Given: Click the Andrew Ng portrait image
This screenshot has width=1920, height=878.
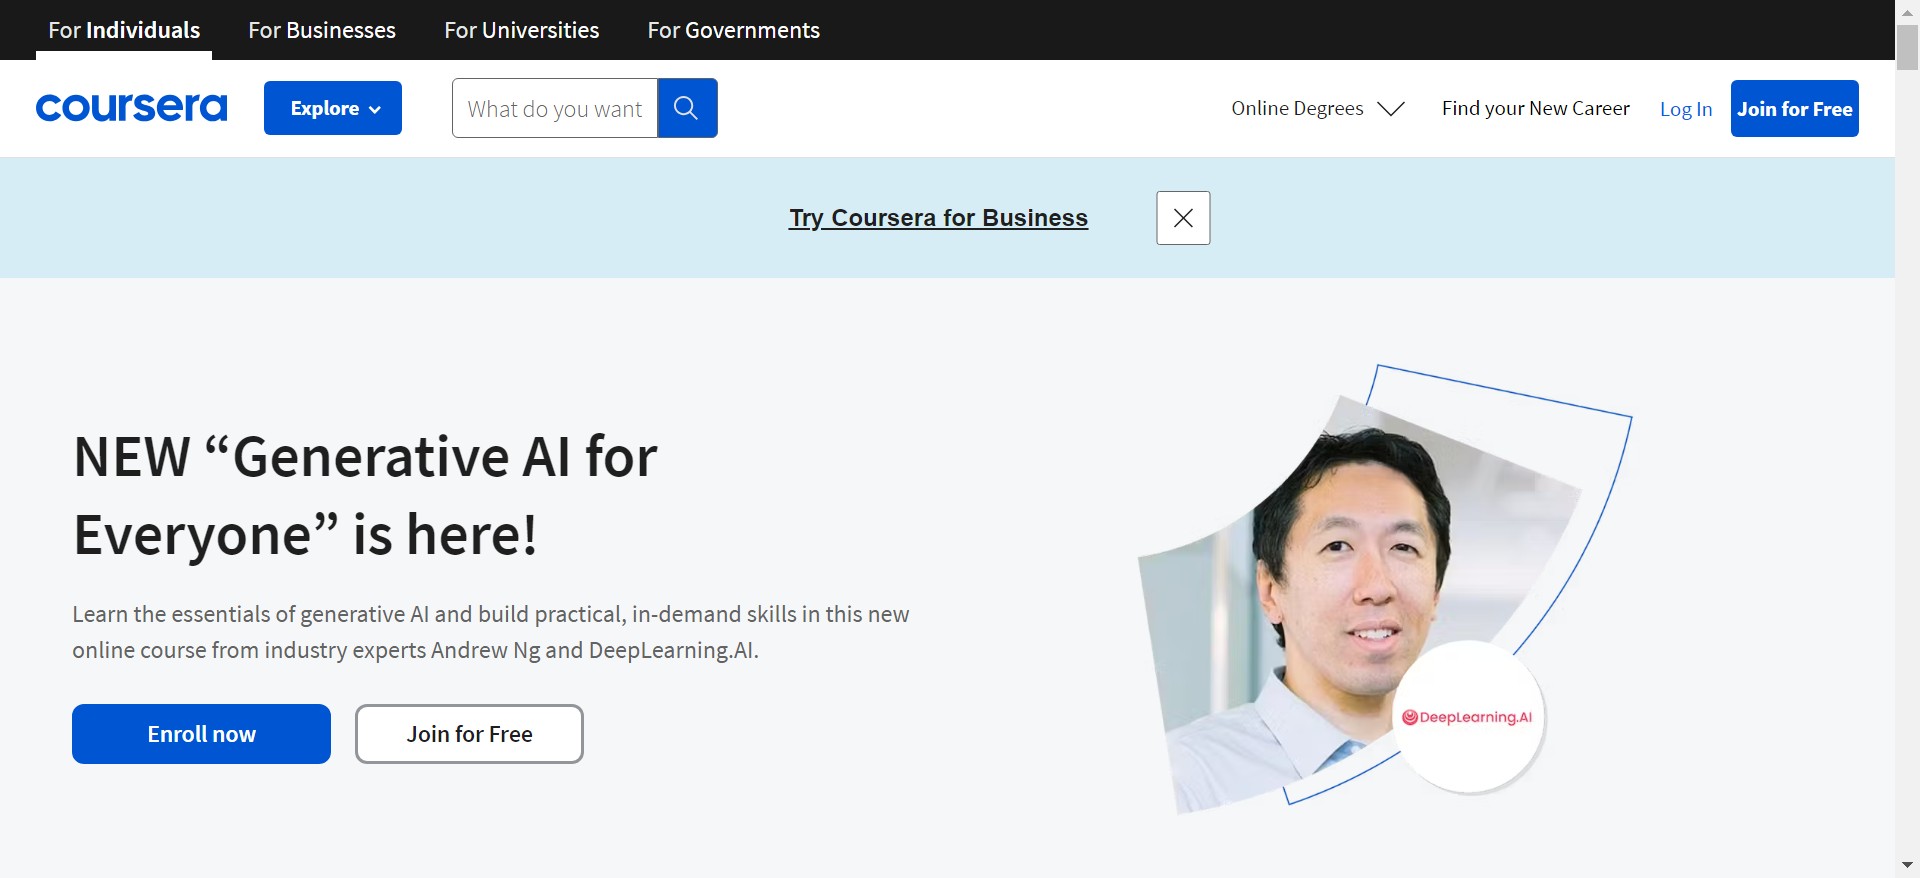Looking at the screenshot, I should 1340,580.
